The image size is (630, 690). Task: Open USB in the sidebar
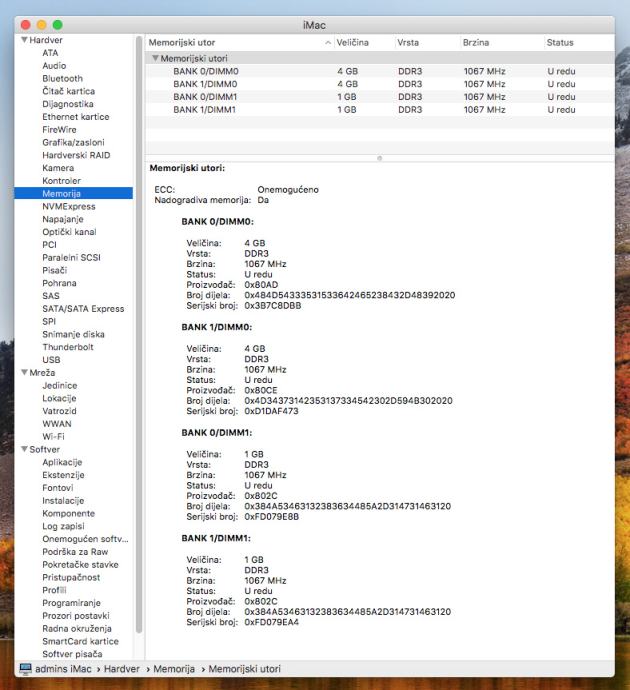[x=51, y=360]
